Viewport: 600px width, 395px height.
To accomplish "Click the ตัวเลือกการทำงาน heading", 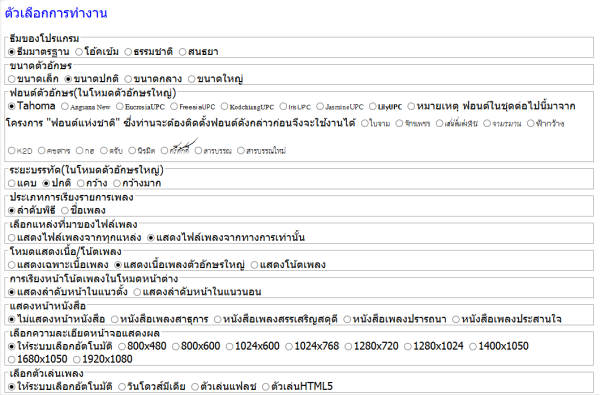I will (56, 13).
